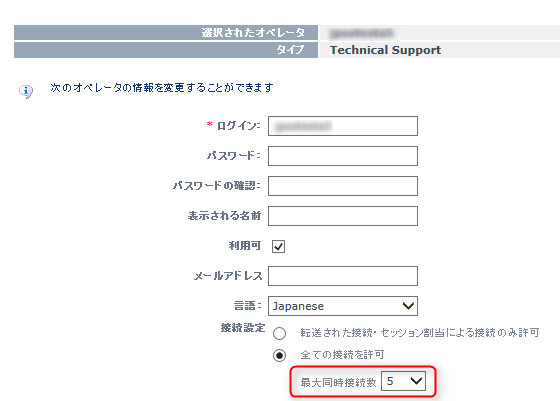Image resolution: width=560 pixels, height=401 pixels.
Task: Select 全ての接続を許可 radio button
Action: click(279, 356)
